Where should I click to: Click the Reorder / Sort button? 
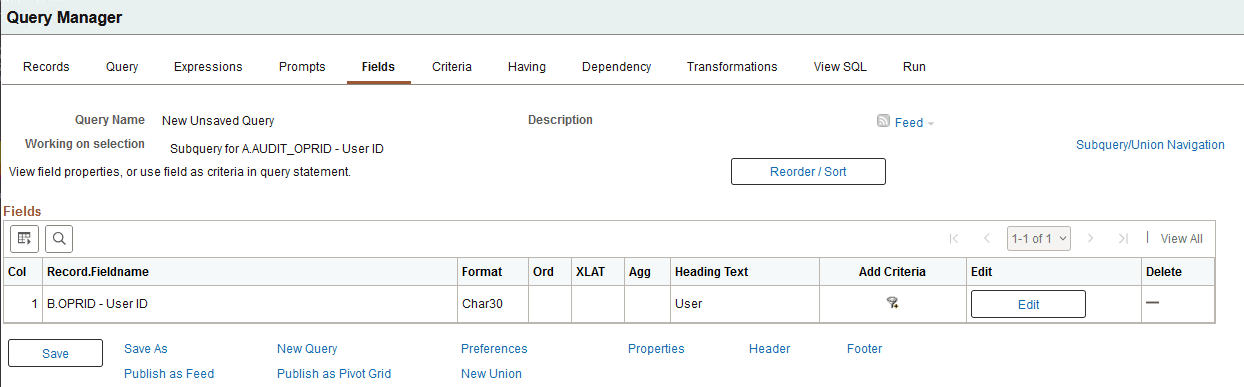(808, 172)
